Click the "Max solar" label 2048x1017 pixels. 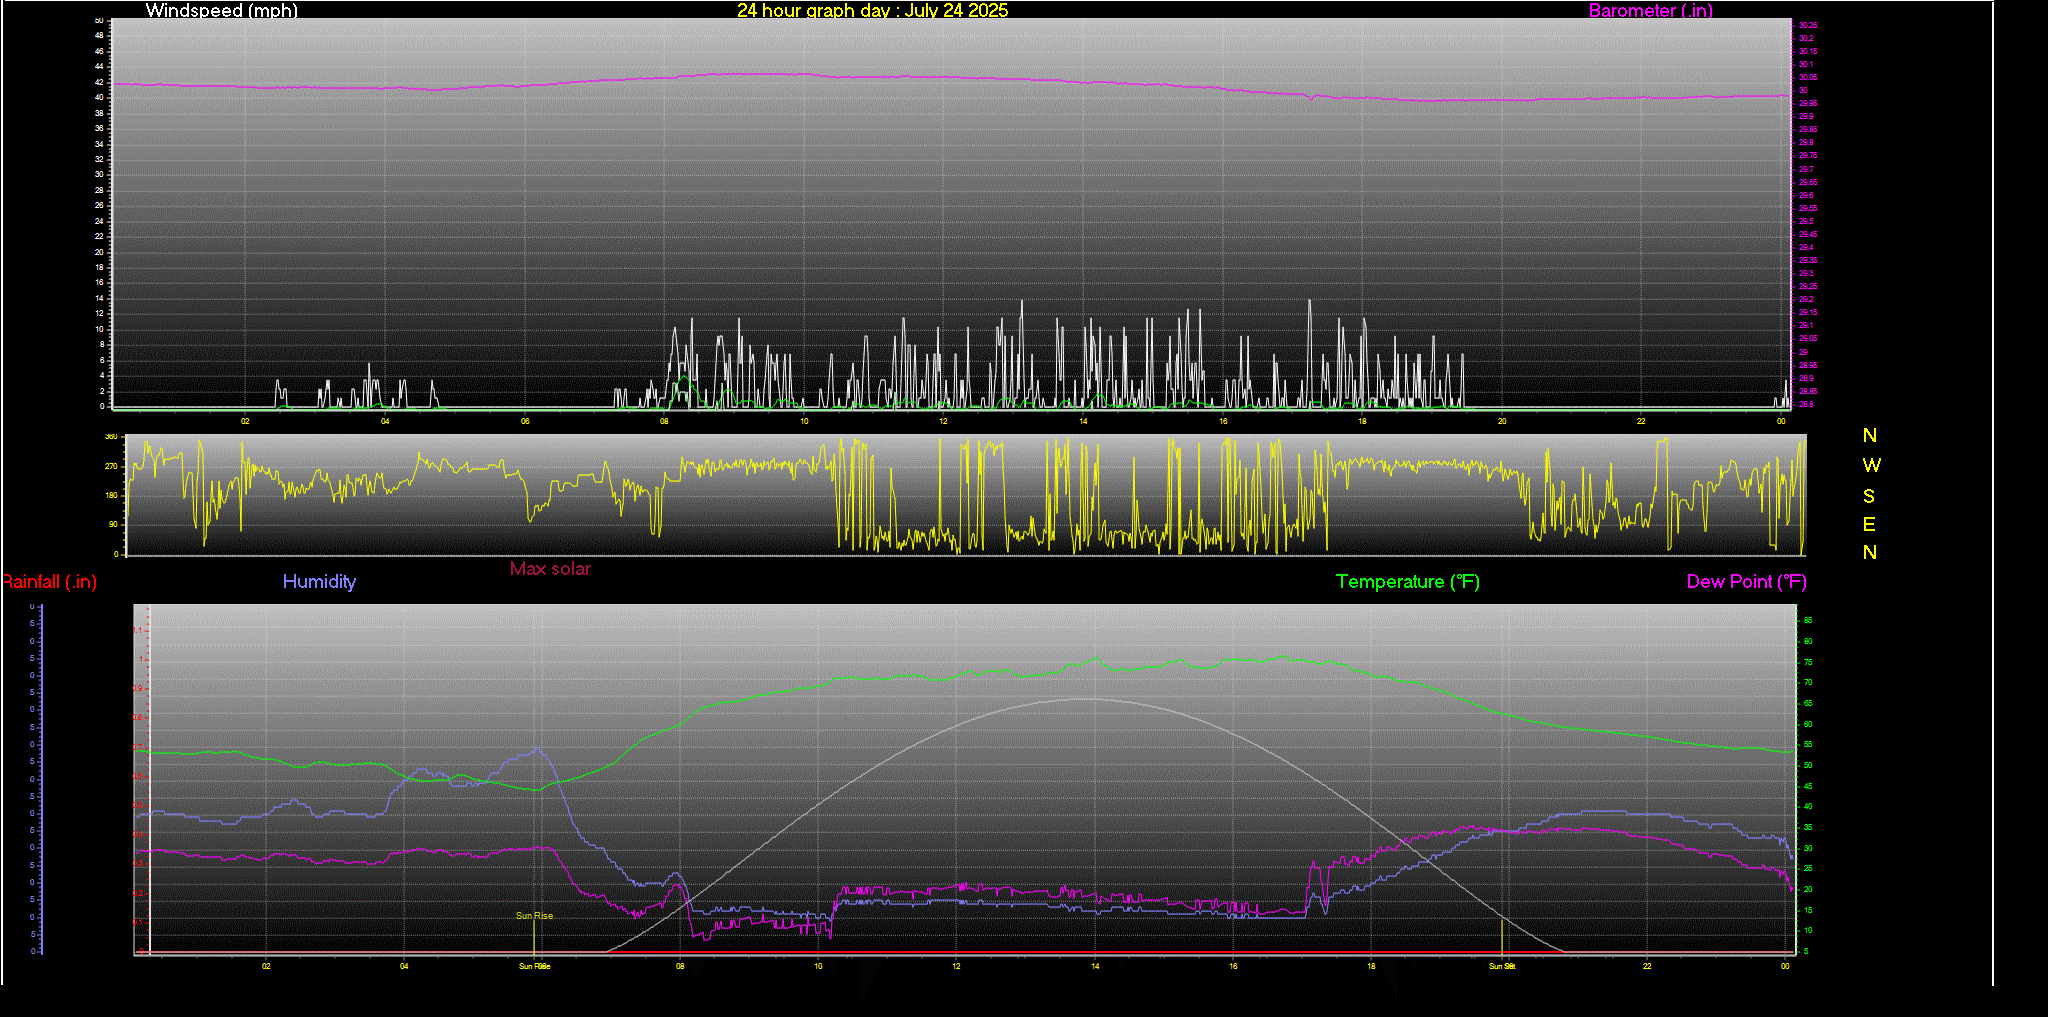(550, 569)
